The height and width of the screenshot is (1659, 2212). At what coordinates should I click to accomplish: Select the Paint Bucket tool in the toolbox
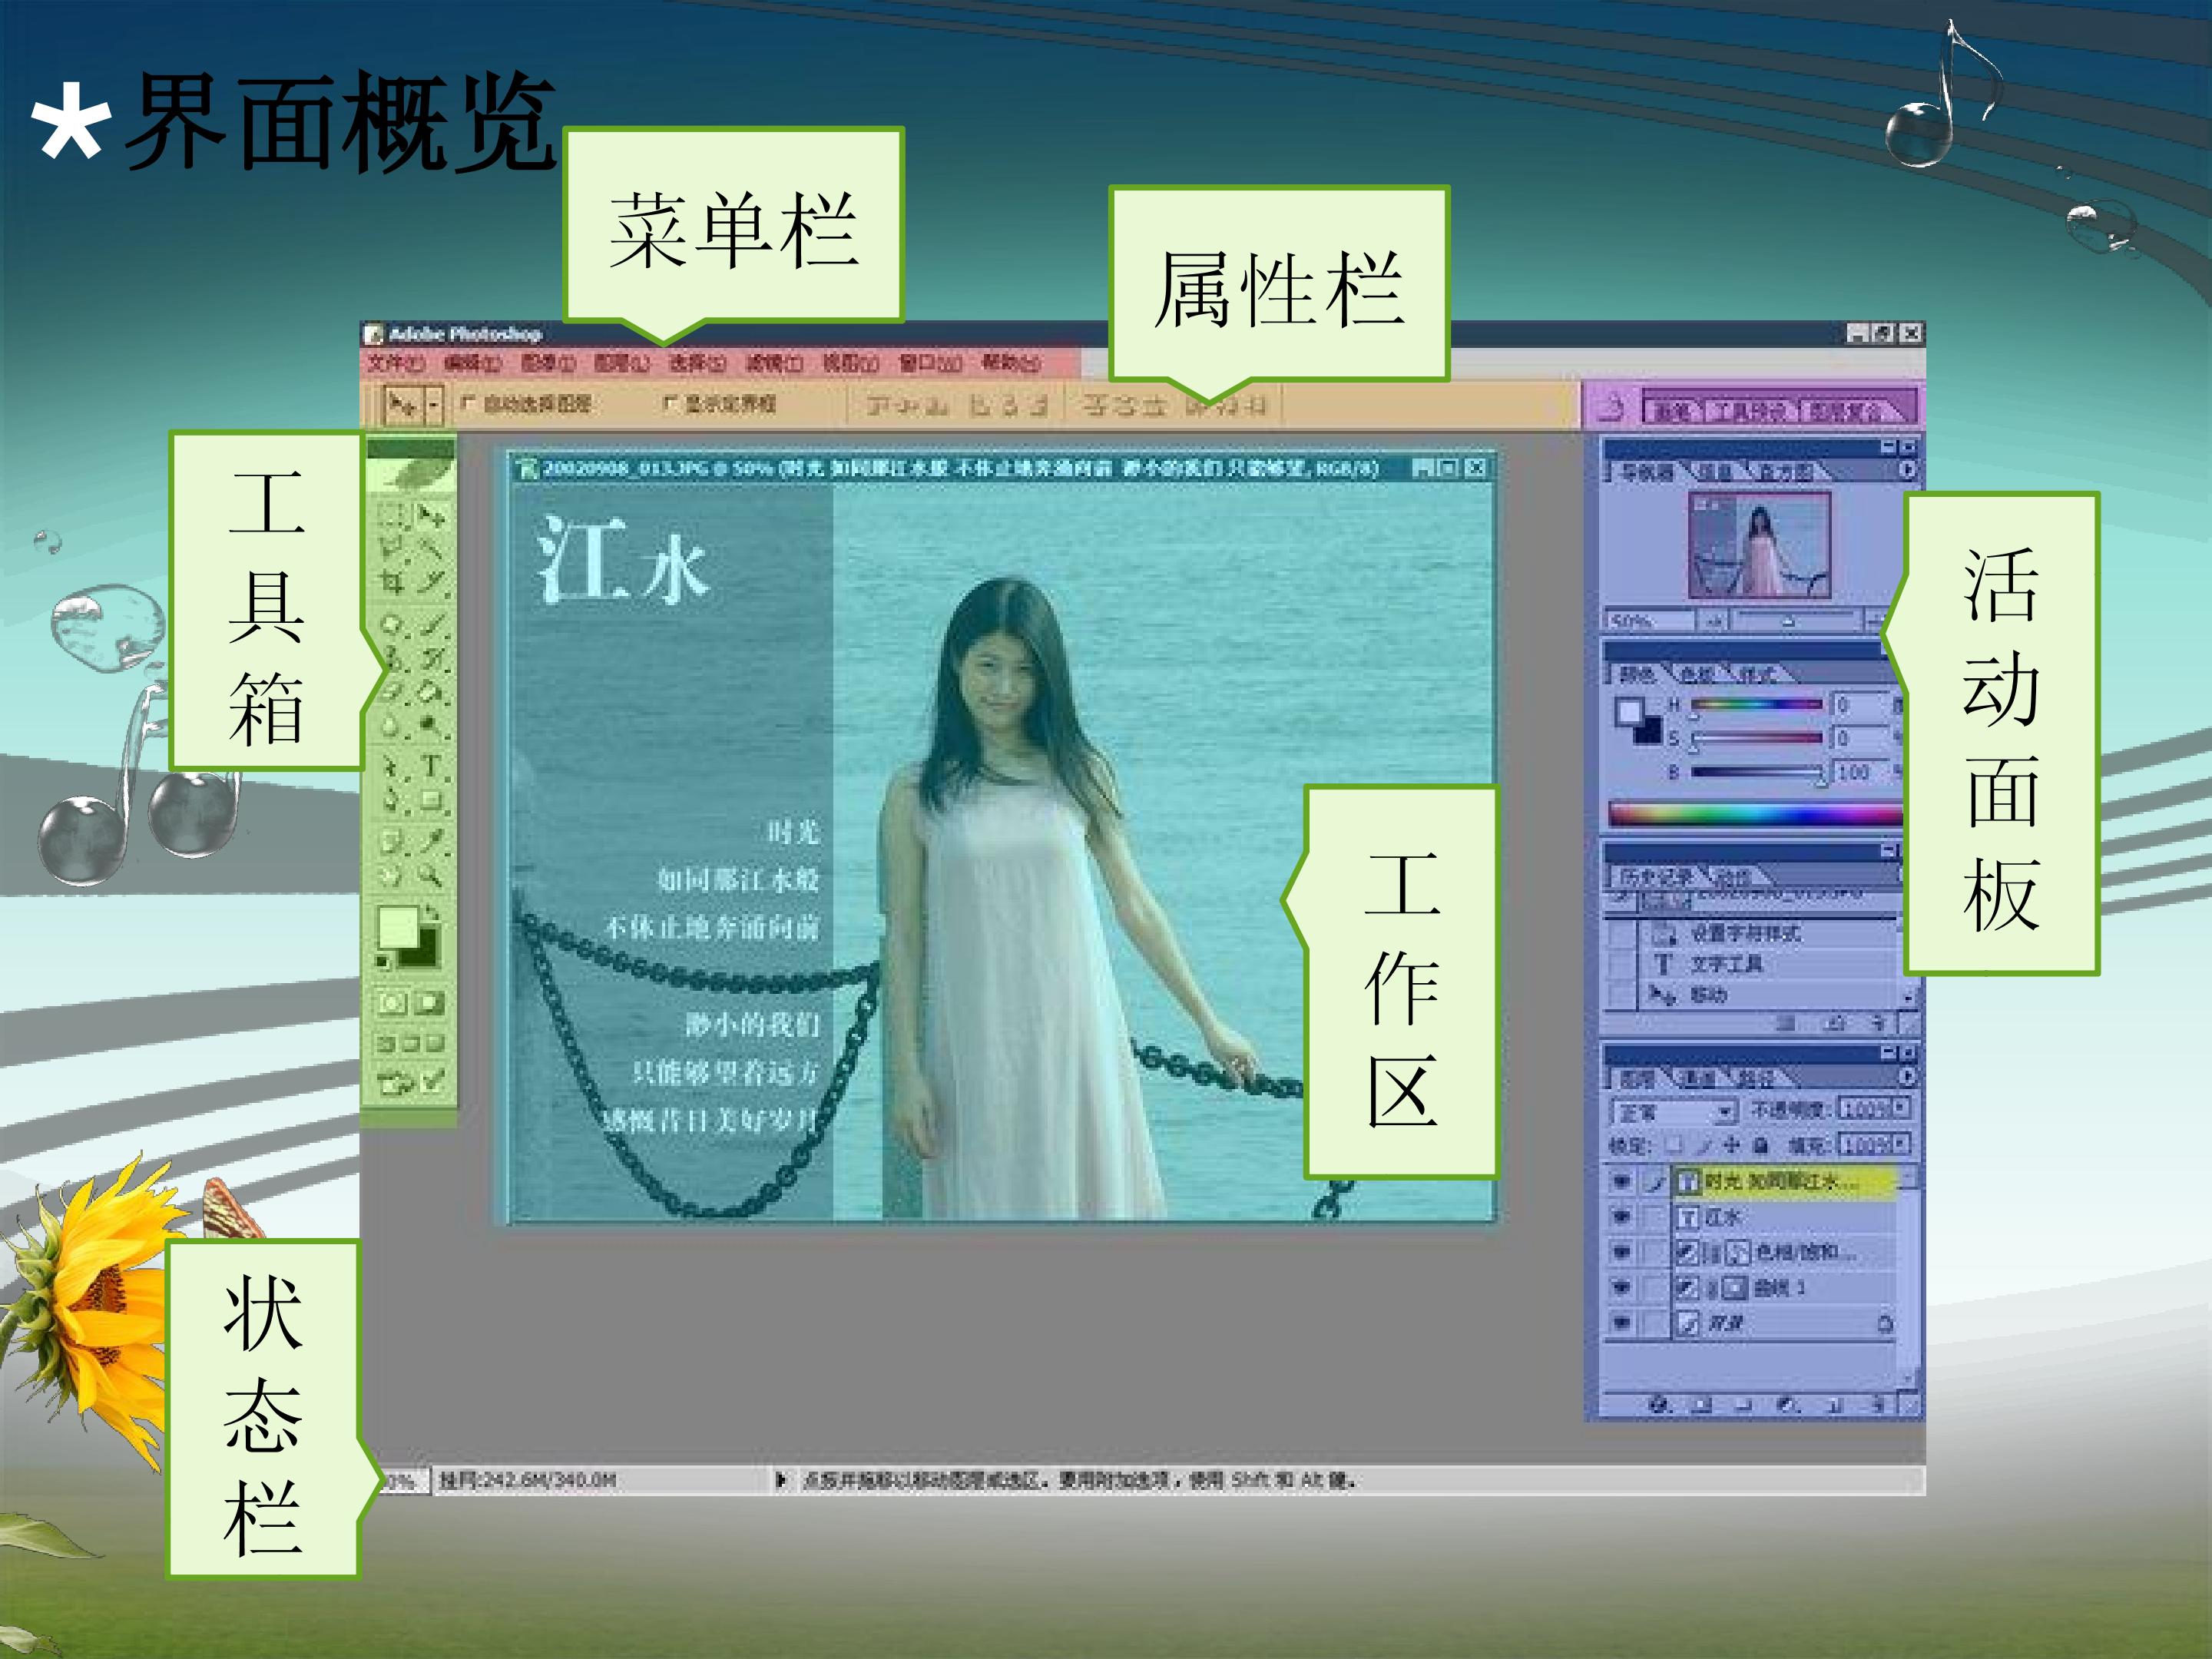coord(431,692)
